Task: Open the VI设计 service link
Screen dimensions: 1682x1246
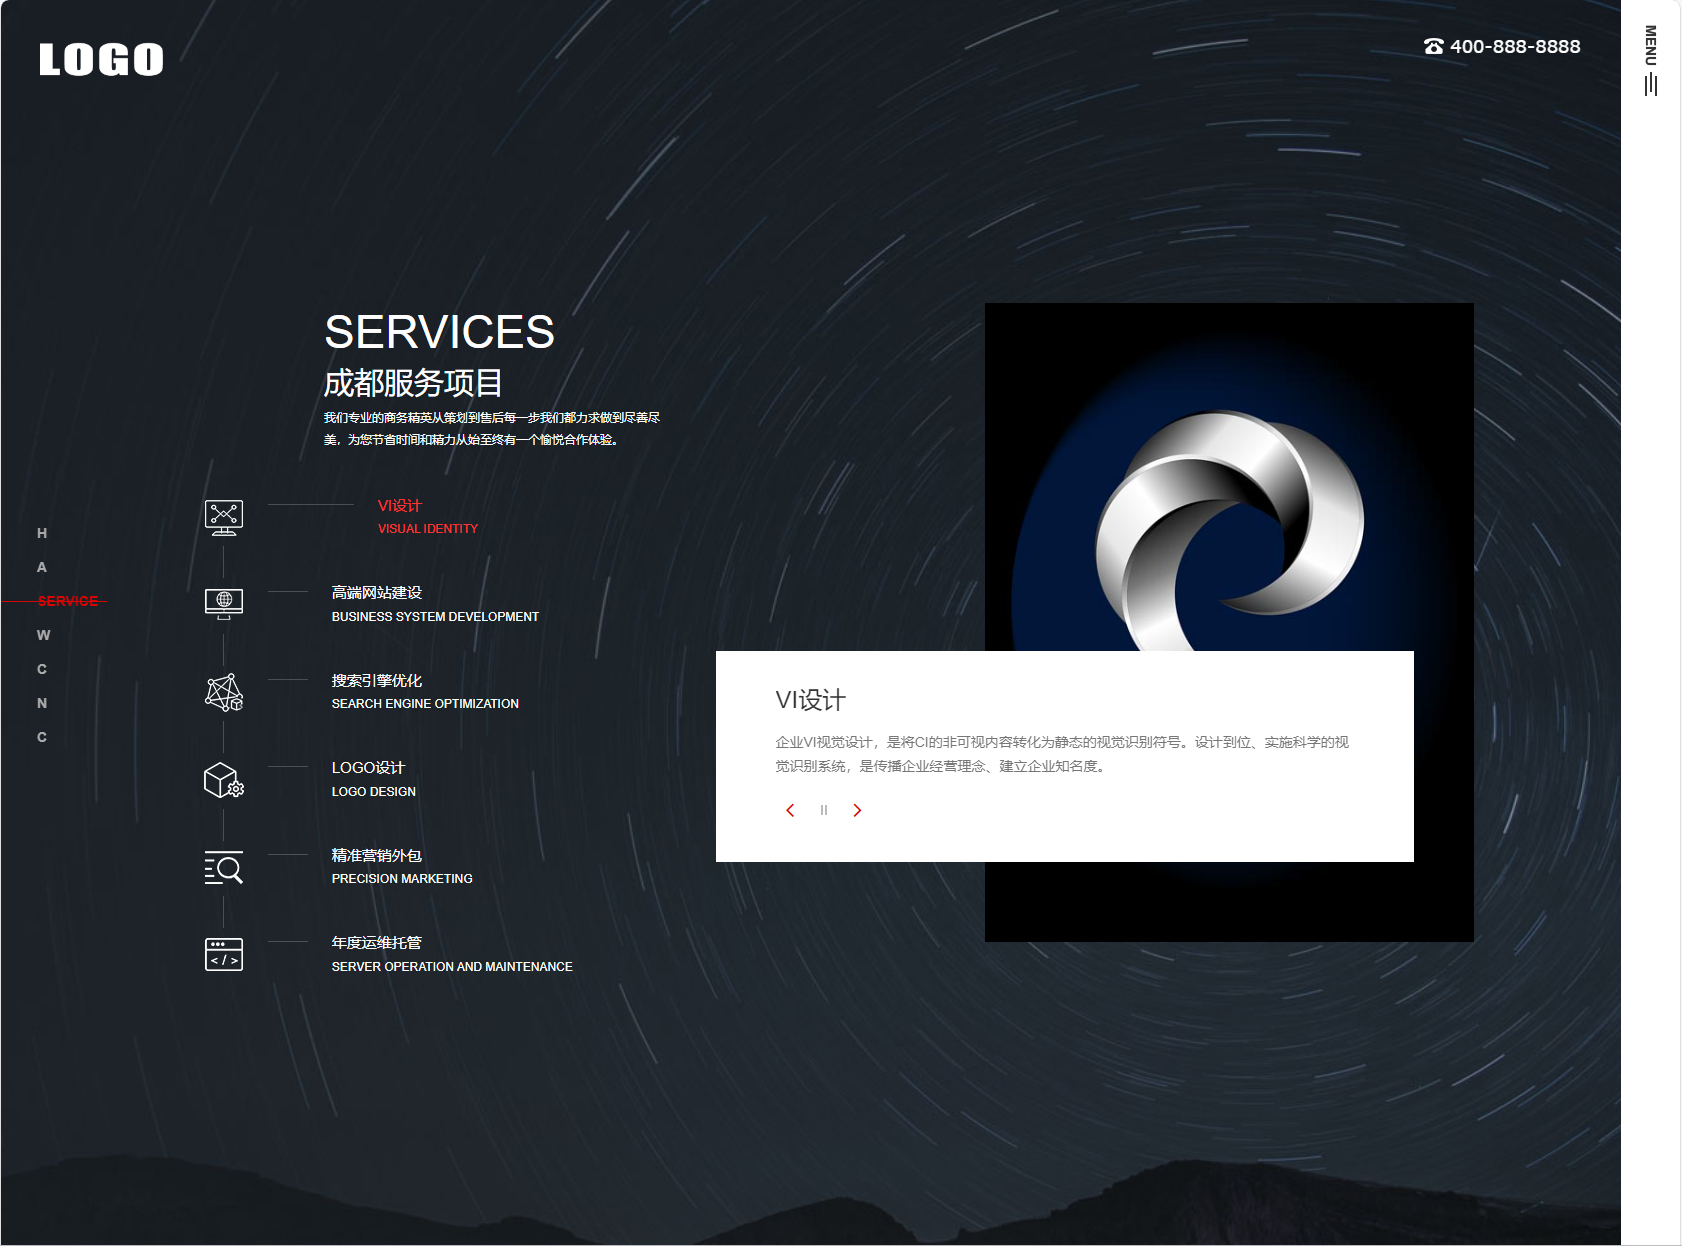Action: (x=400, y=505)
